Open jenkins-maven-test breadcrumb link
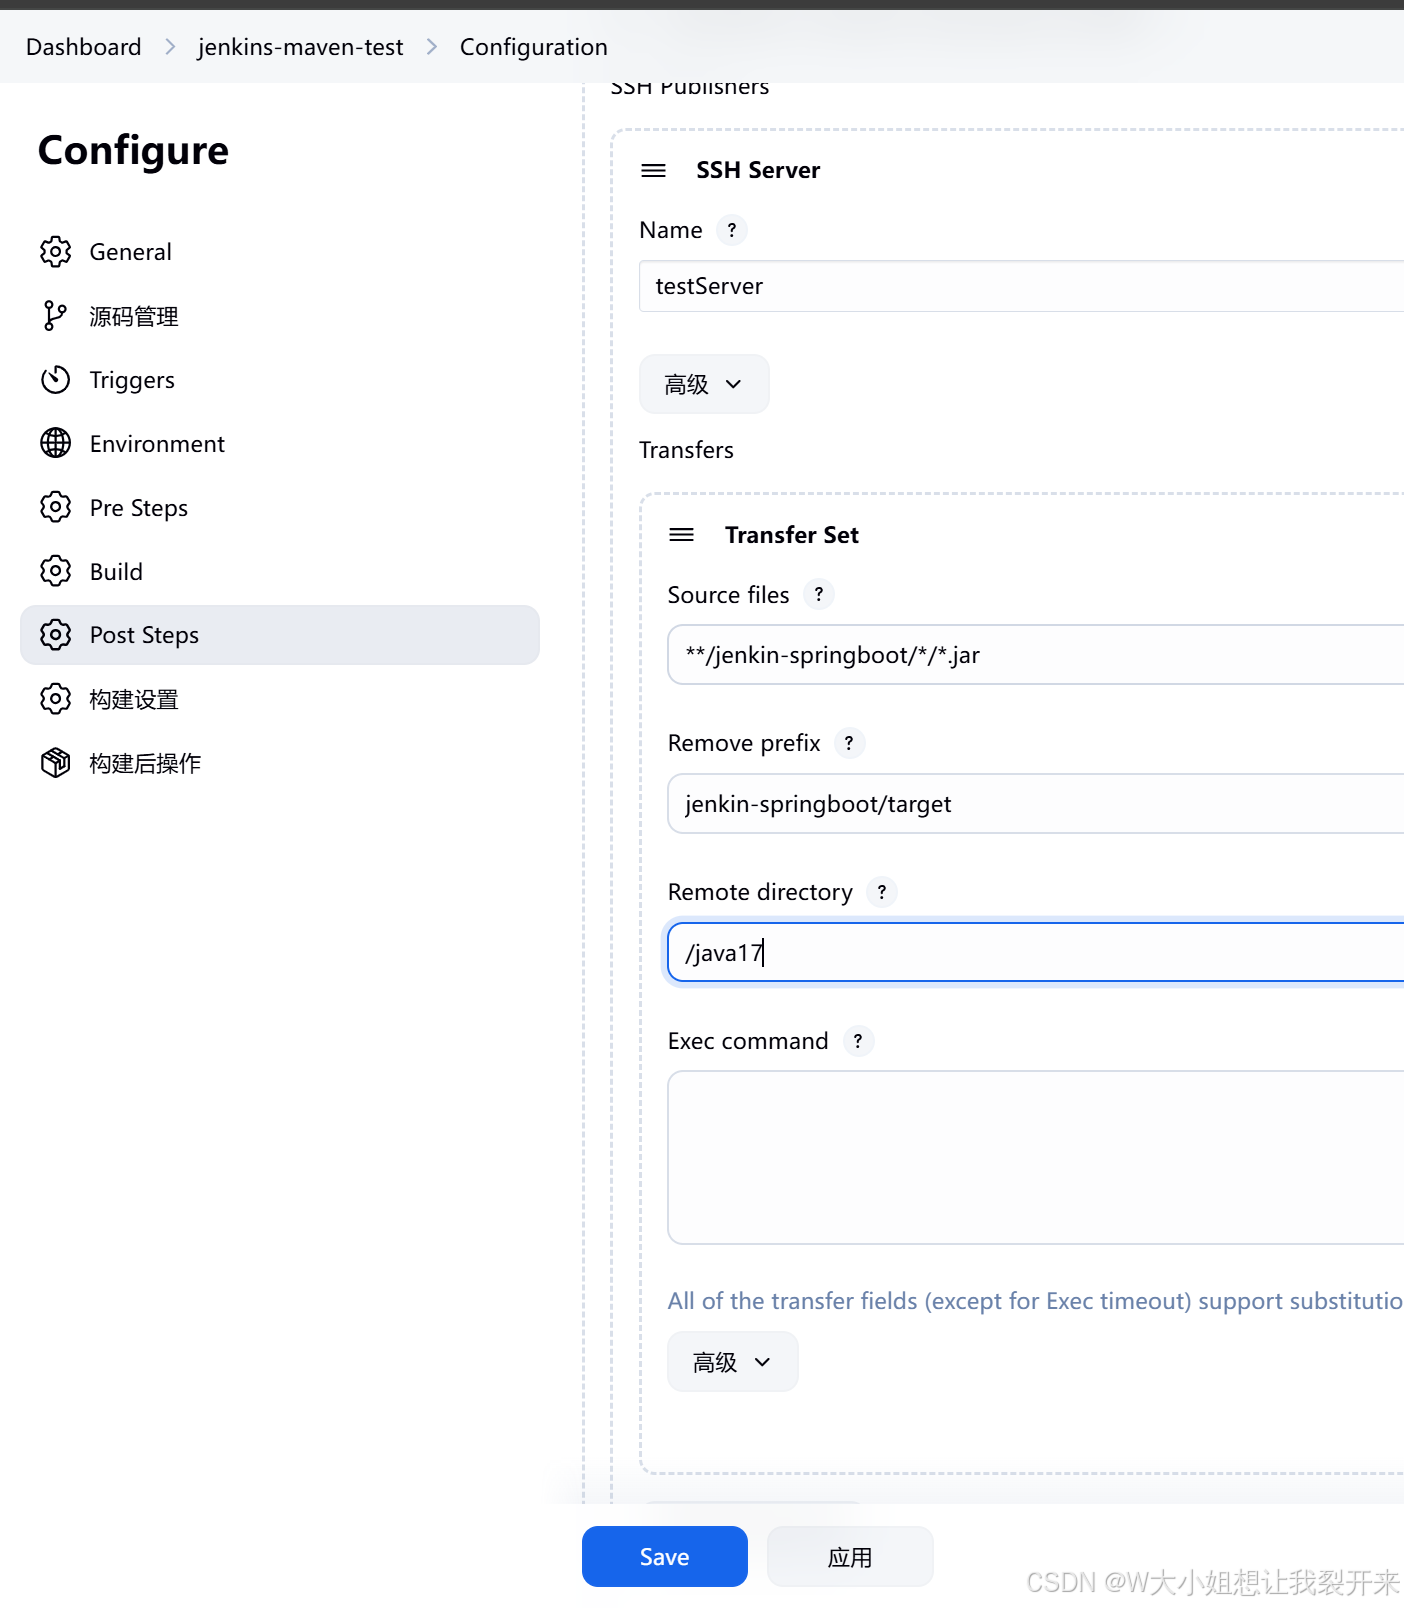 300,47
